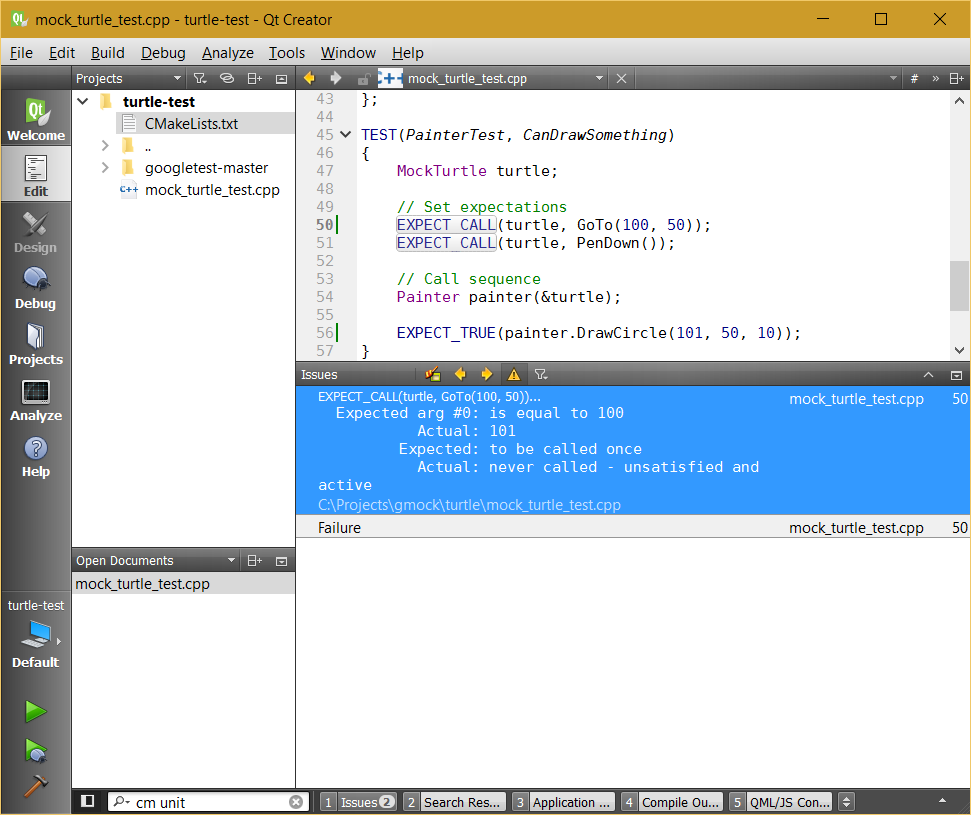Screen dimensions: 971x815
Task: Switch to Debug mode in the sidebar
Action: click(36, 287)
